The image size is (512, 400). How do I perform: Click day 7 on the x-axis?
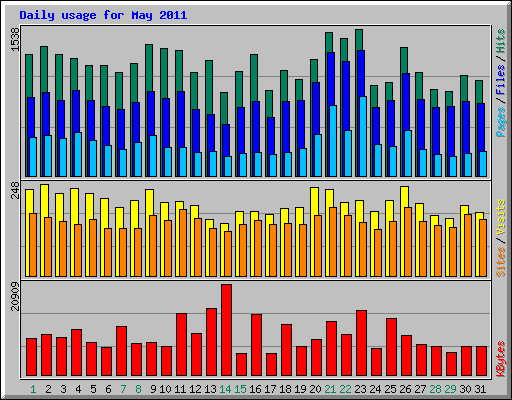tap(123, 389)
